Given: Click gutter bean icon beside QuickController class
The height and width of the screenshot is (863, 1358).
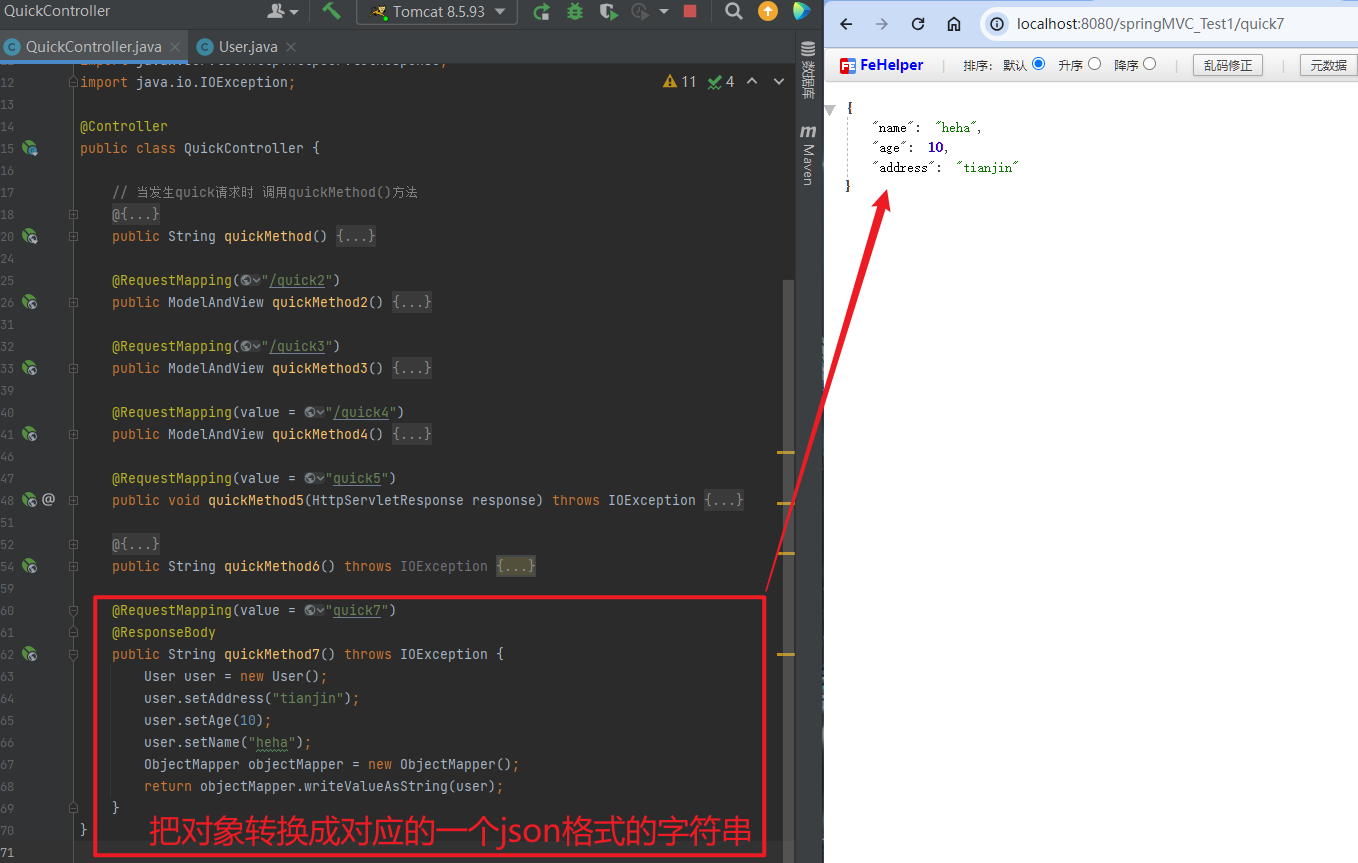Looking at the screenshot, I should (30, 148).
